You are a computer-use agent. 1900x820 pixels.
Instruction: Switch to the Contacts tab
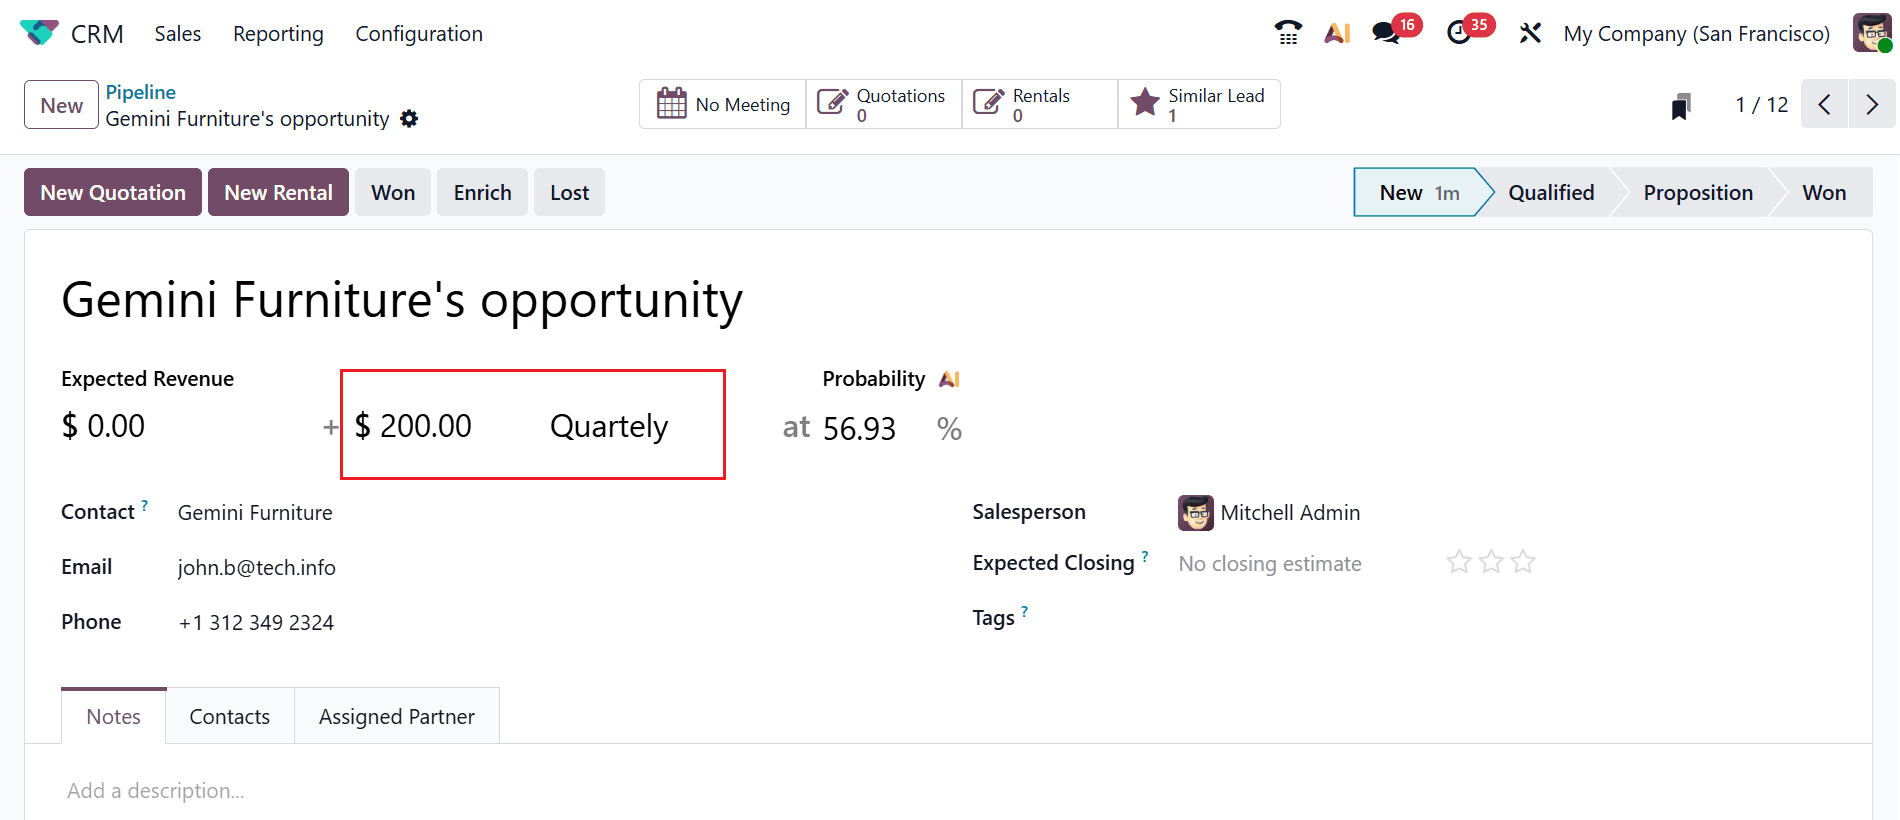coord(229,716)
